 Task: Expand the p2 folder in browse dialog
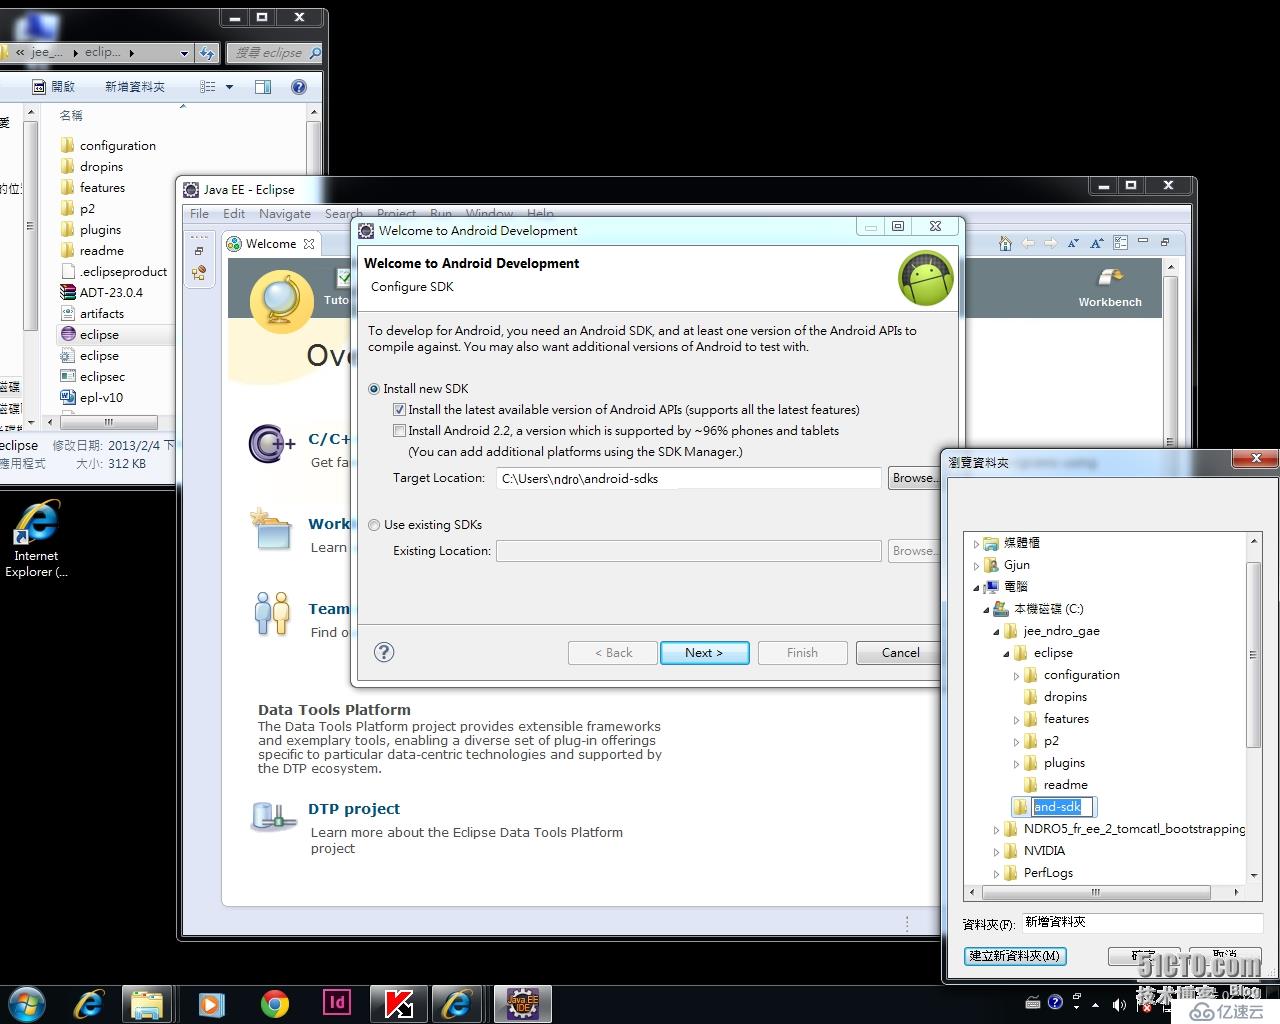(x=1017, y=742)
